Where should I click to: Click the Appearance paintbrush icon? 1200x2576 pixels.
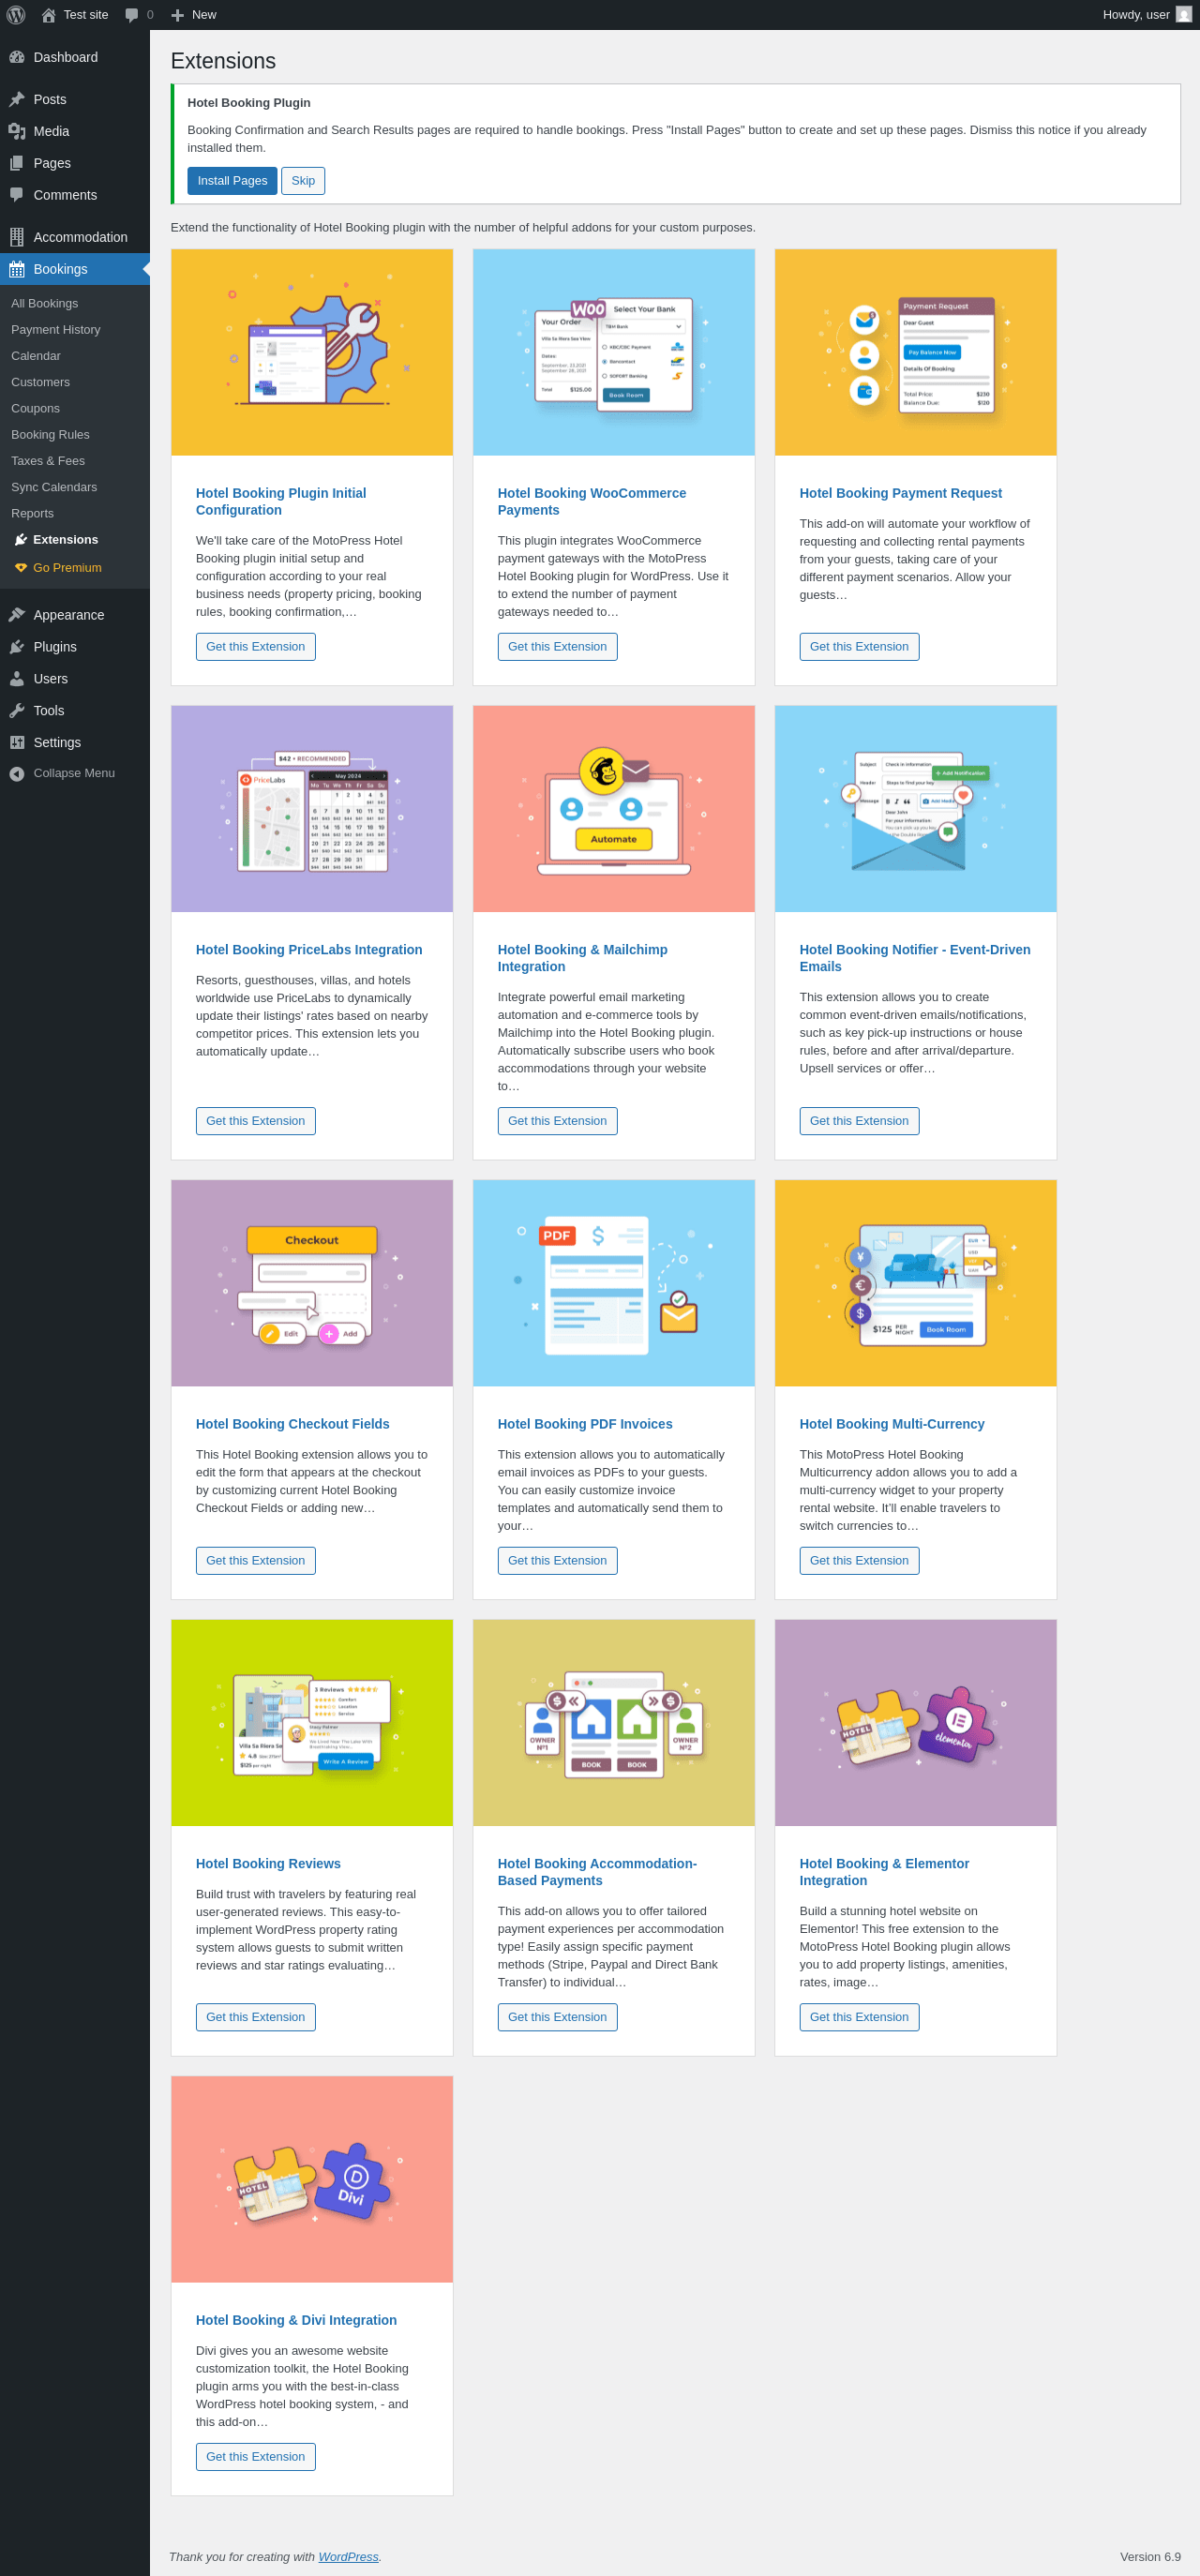17,616
